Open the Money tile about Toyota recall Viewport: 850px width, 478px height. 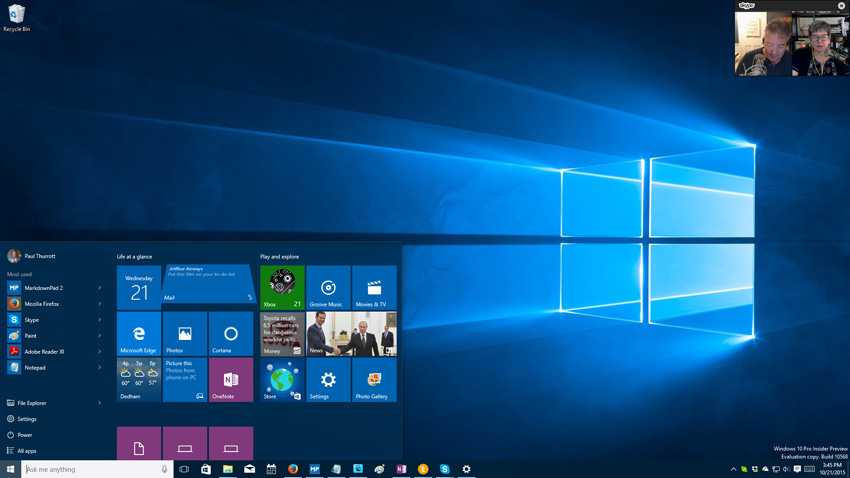(282, 333)
